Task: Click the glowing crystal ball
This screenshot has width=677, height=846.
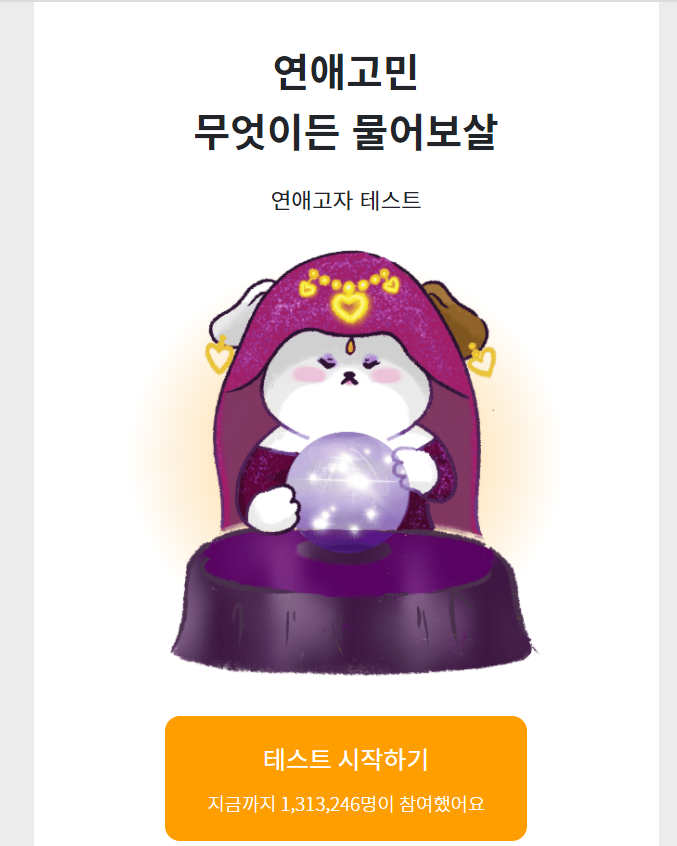Action: pos(345,490)
